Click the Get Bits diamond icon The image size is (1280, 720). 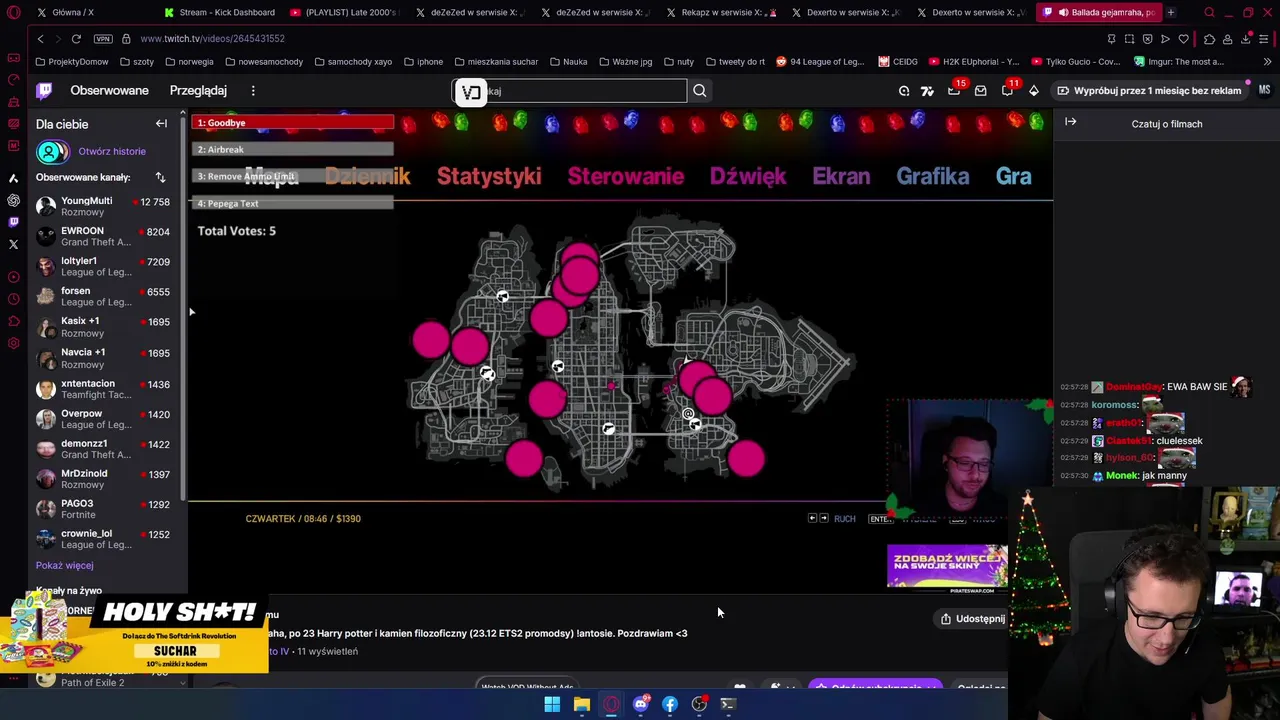coord(1034,91)
